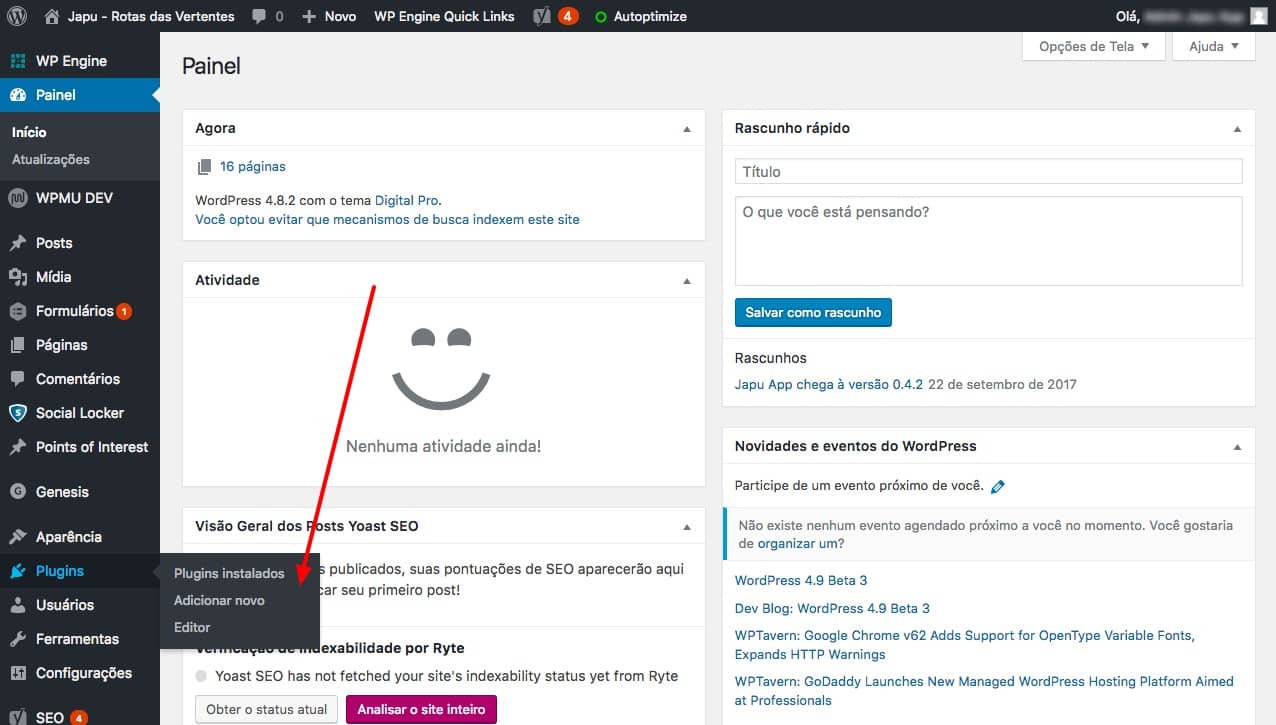Select Editor from the Plugins submenu
This screenshot has height=725, width=1276.
click(x=192, y=628)
